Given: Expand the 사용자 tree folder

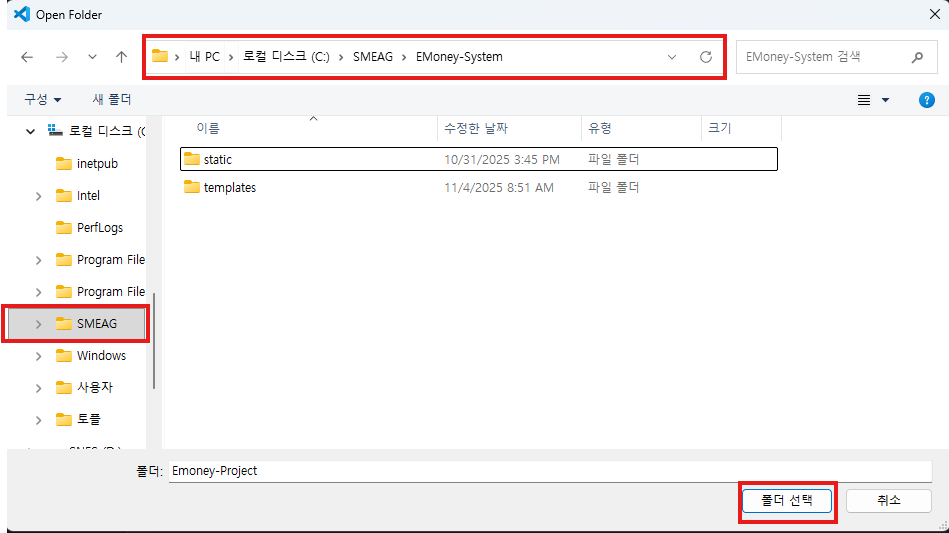Looking at the screenshot, I should coord(39,388).
